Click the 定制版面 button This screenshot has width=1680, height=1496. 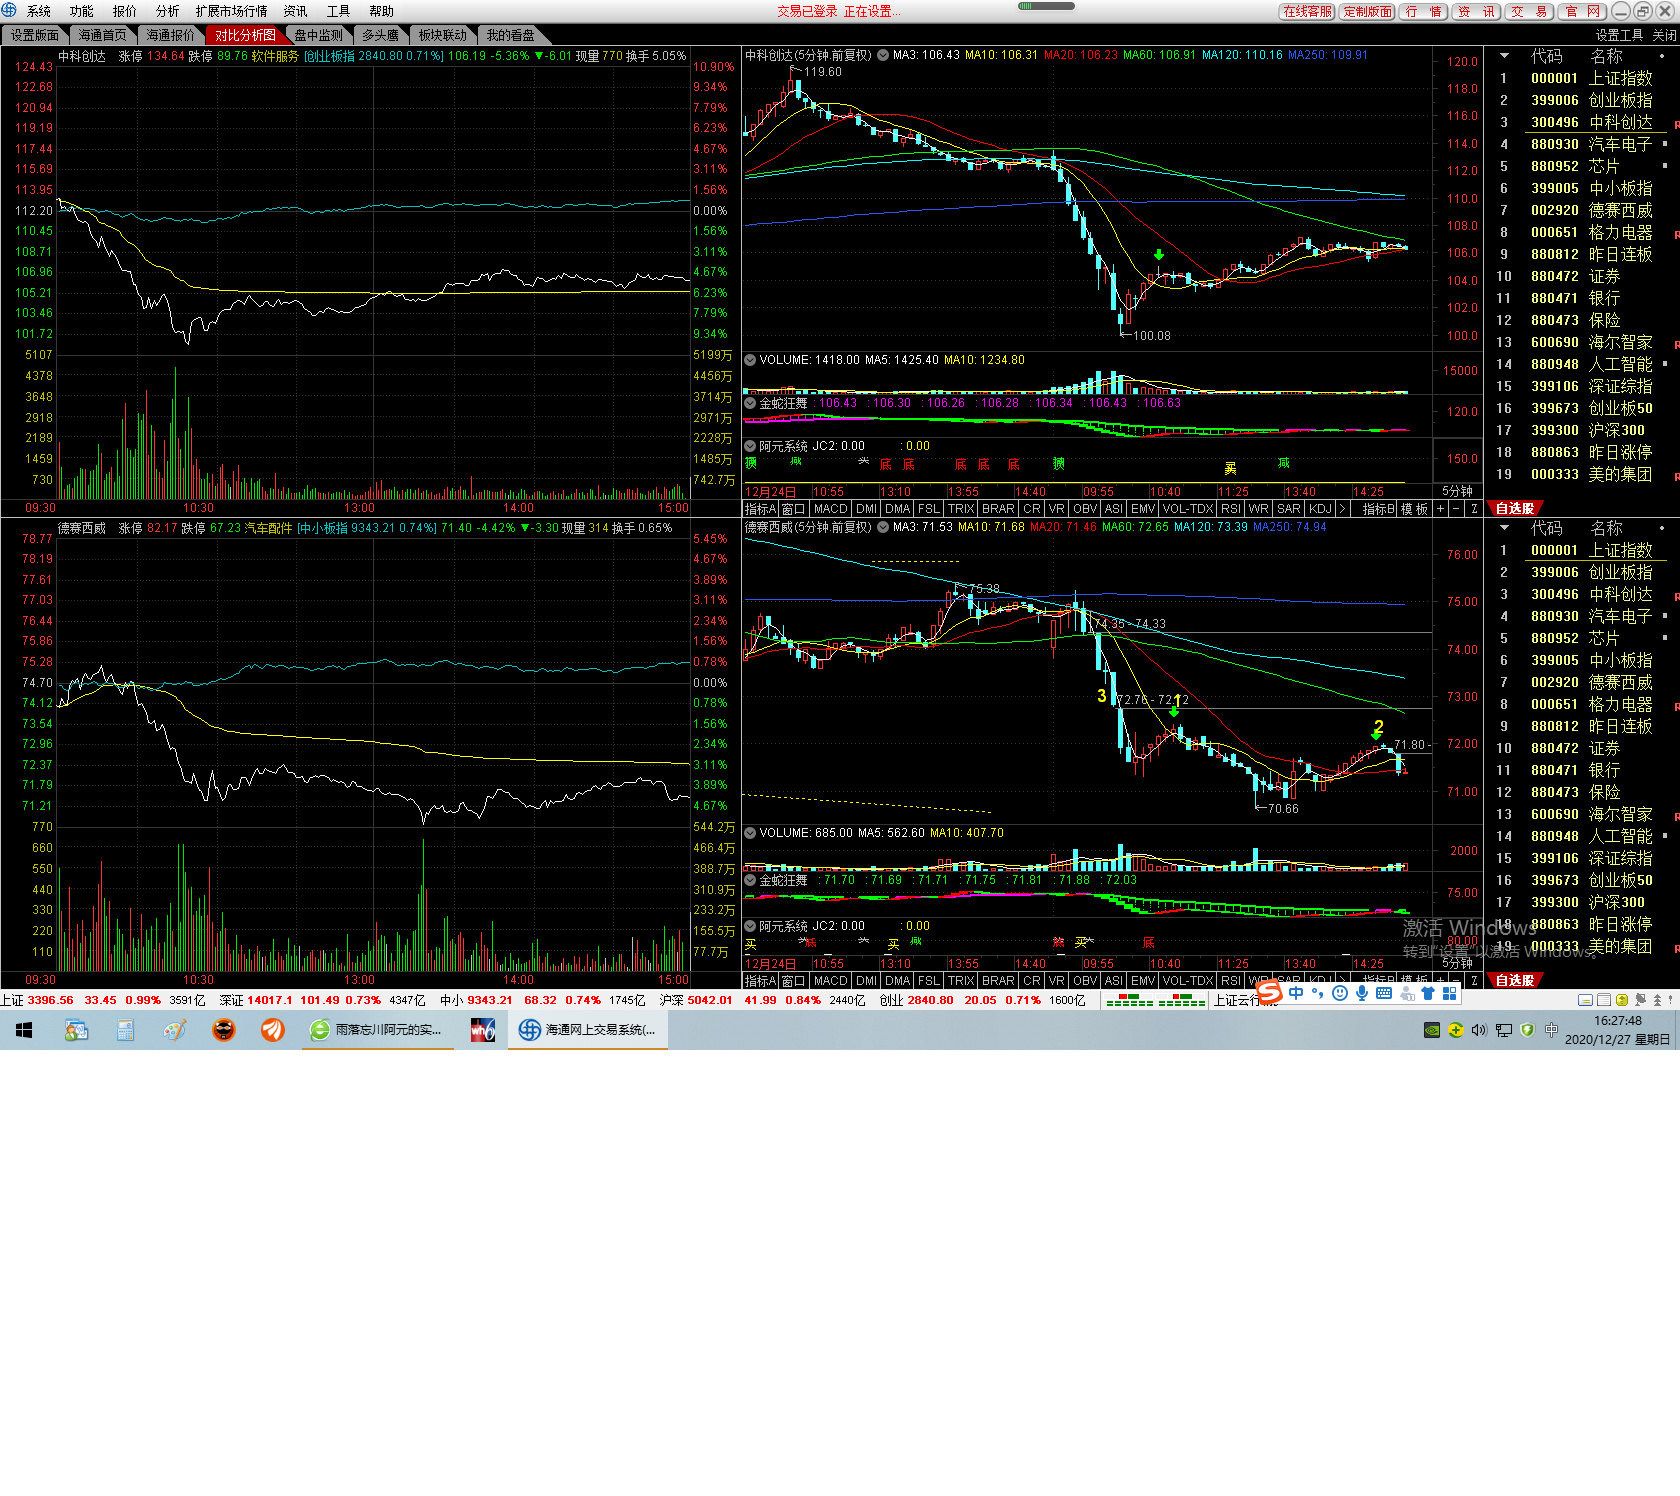[x=1367, y=11]
